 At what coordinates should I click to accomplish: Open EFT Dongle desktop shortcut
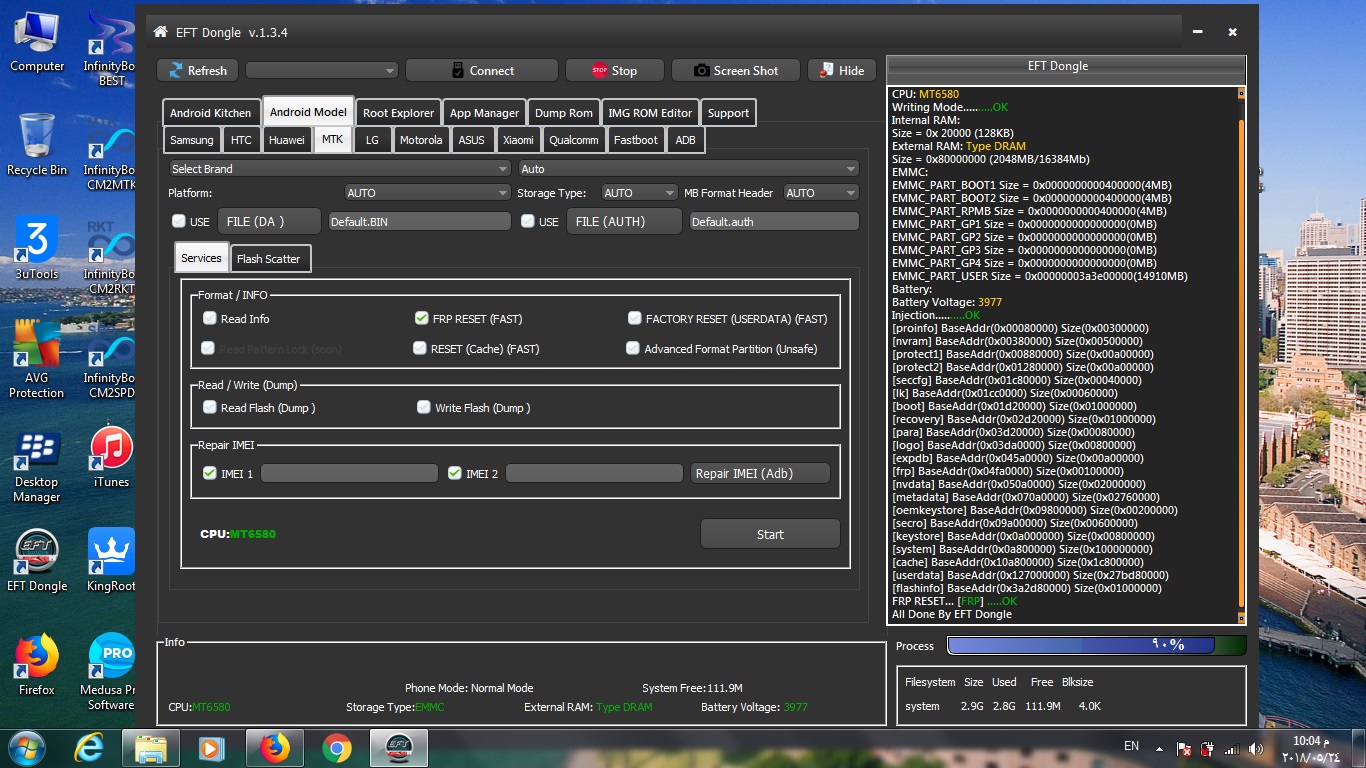tap(37, 561)
